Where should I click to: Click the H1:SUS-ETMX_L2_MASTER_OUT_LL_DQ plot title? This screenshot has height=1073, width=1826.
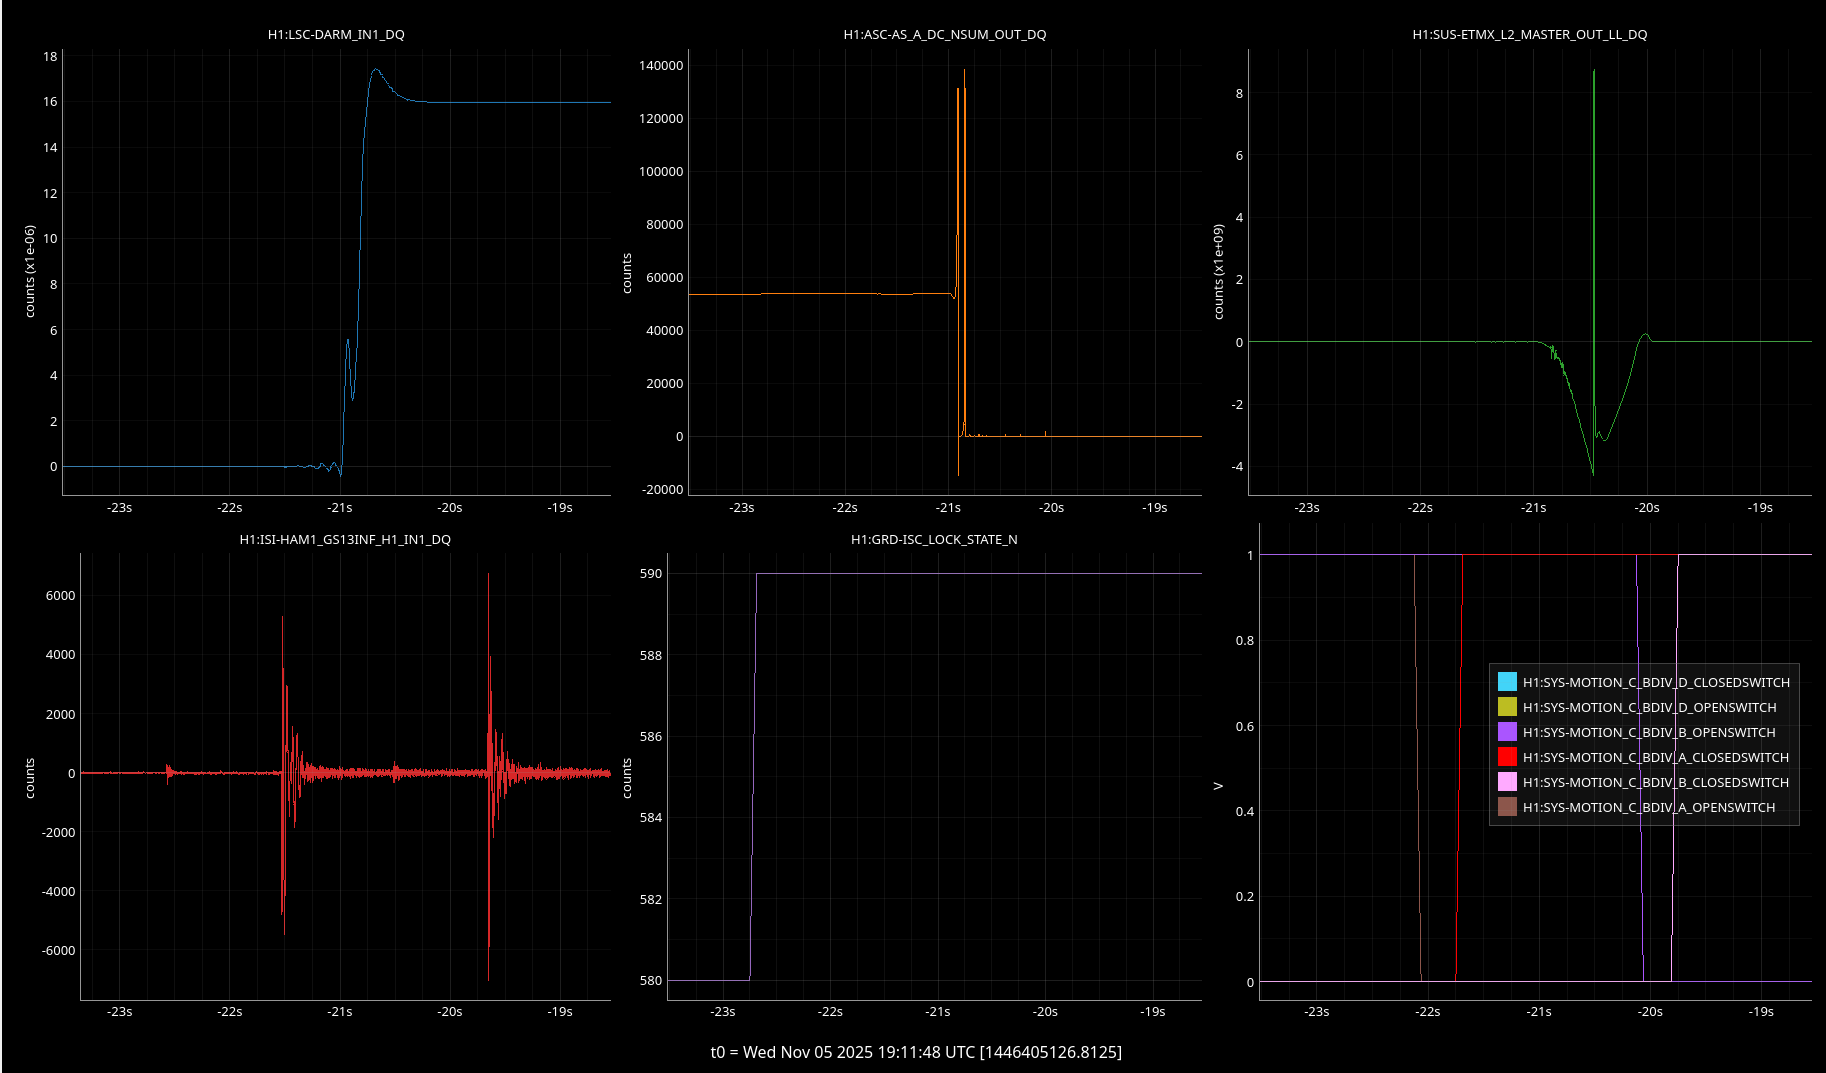pyautogui.click(x=1529, y=34)
